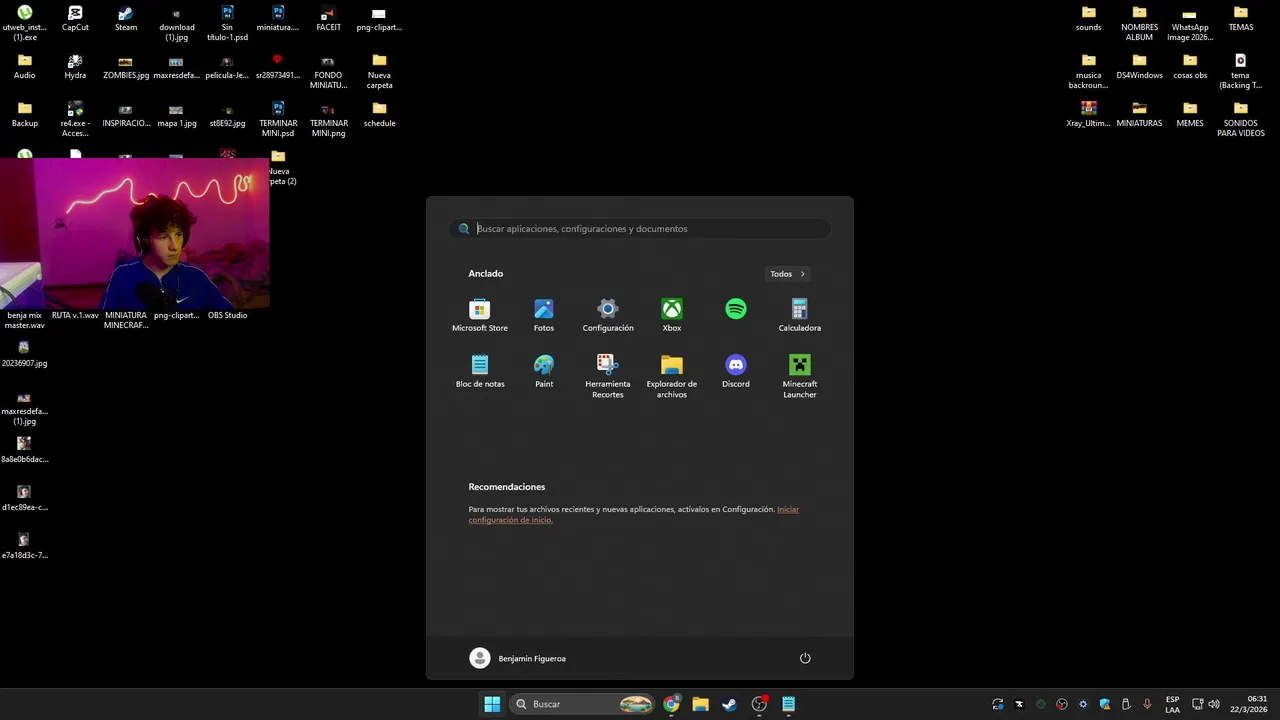Select the FACEIT desktop shortcut
The image size is (1280, 720).
(328, 19)
